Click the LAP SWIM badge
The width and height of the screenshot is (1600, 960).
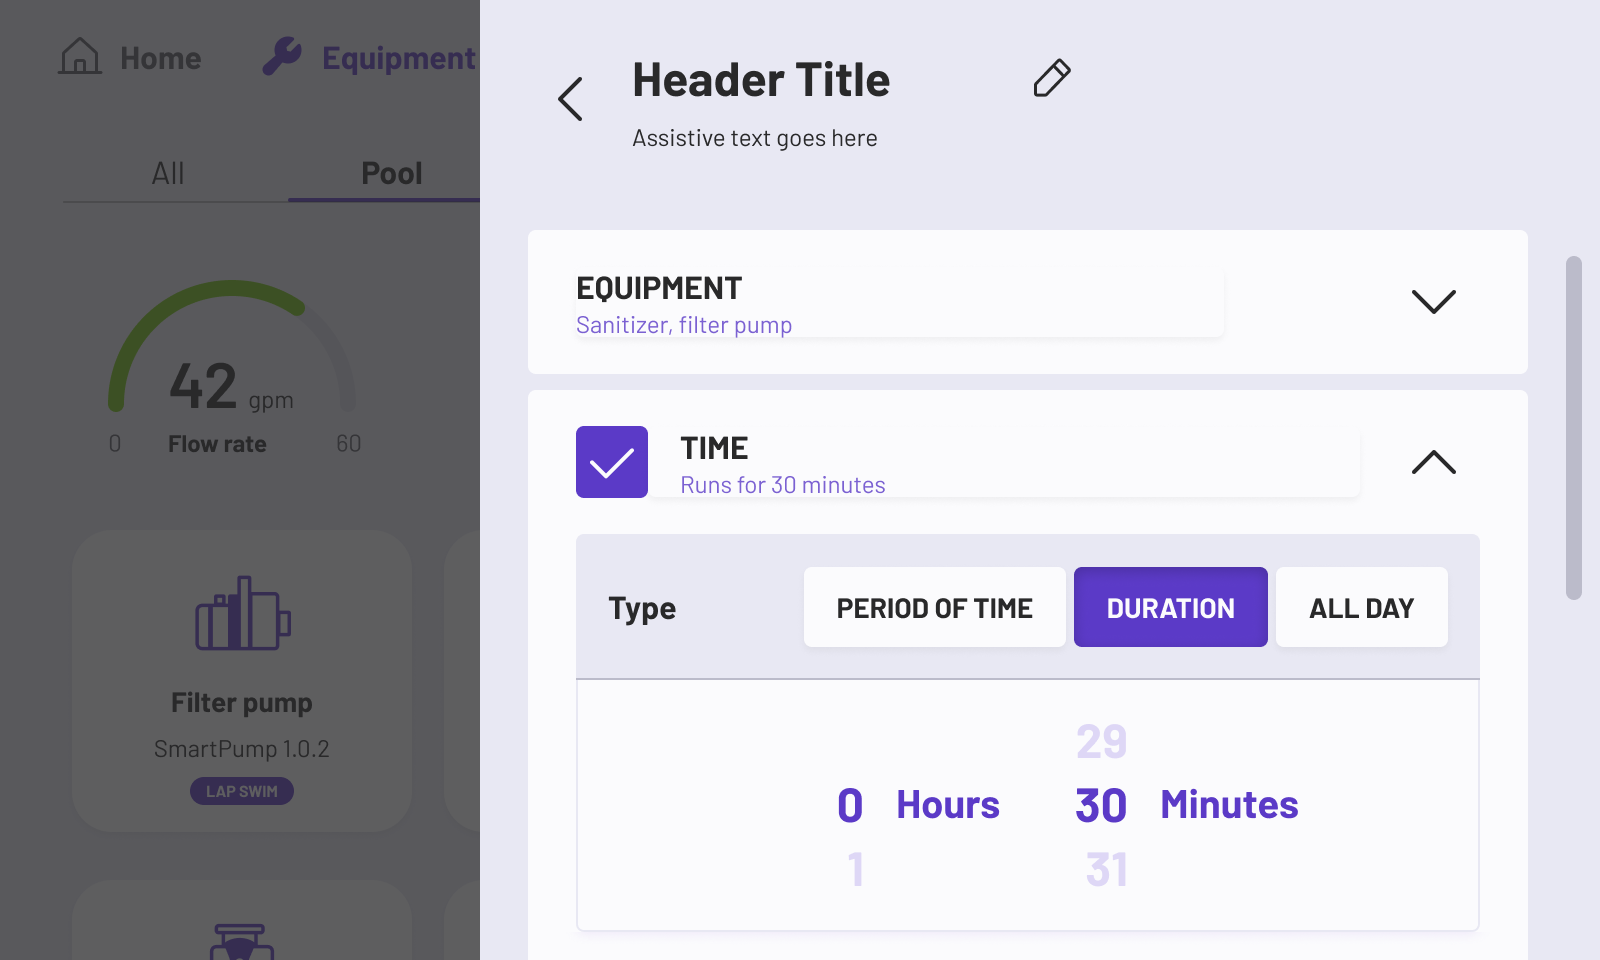[242, 791]
